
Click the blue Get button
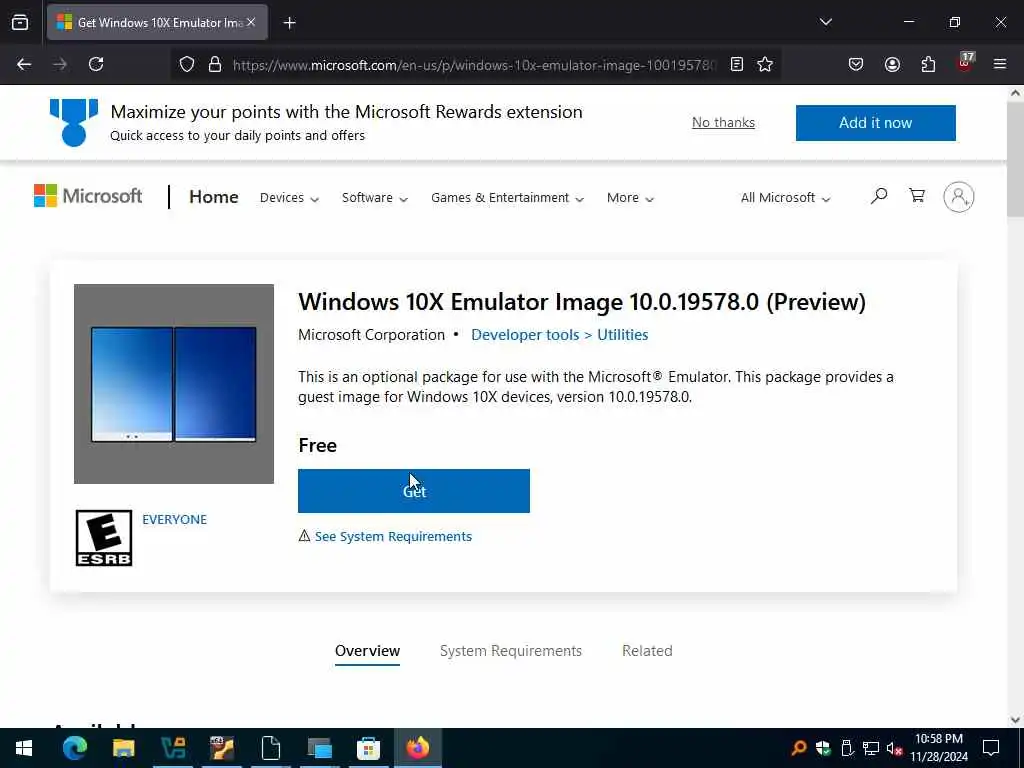(x=413, y=490)
